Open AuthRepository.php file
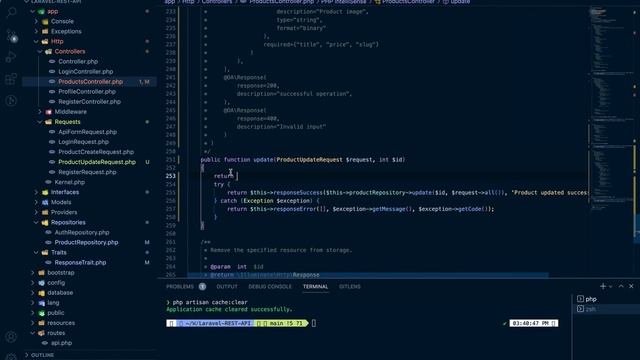The height and width of the screenshot is (360, 640). click(82, 232)
